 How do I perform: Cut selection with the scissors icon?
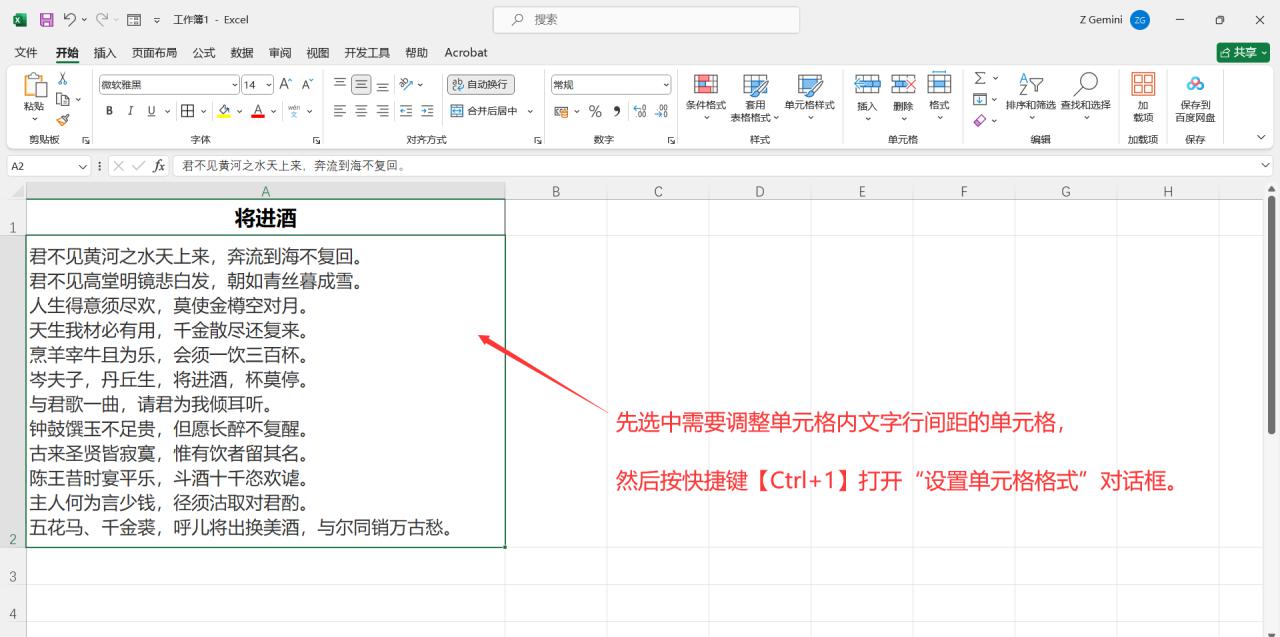pyautogui.click(x=62, y=78)
